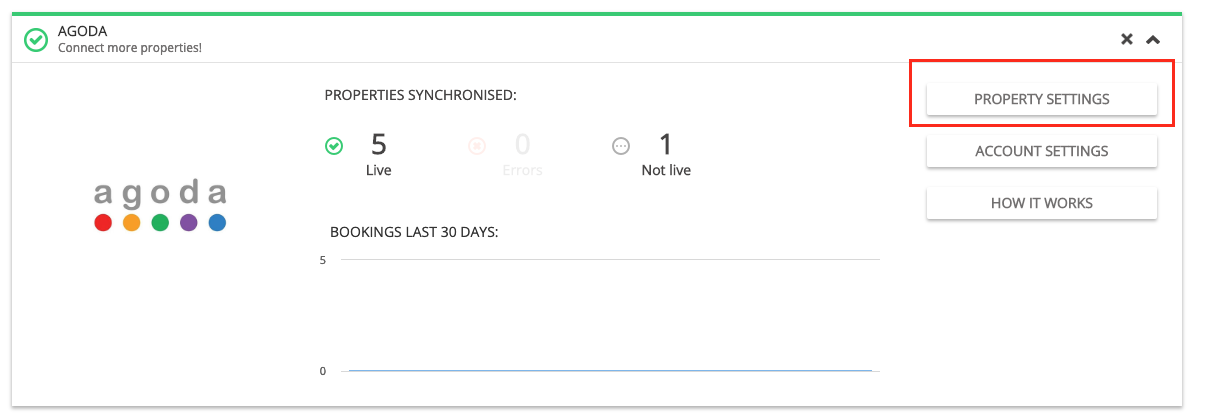Select the 5 Live properties count

[x=379, y=145]
